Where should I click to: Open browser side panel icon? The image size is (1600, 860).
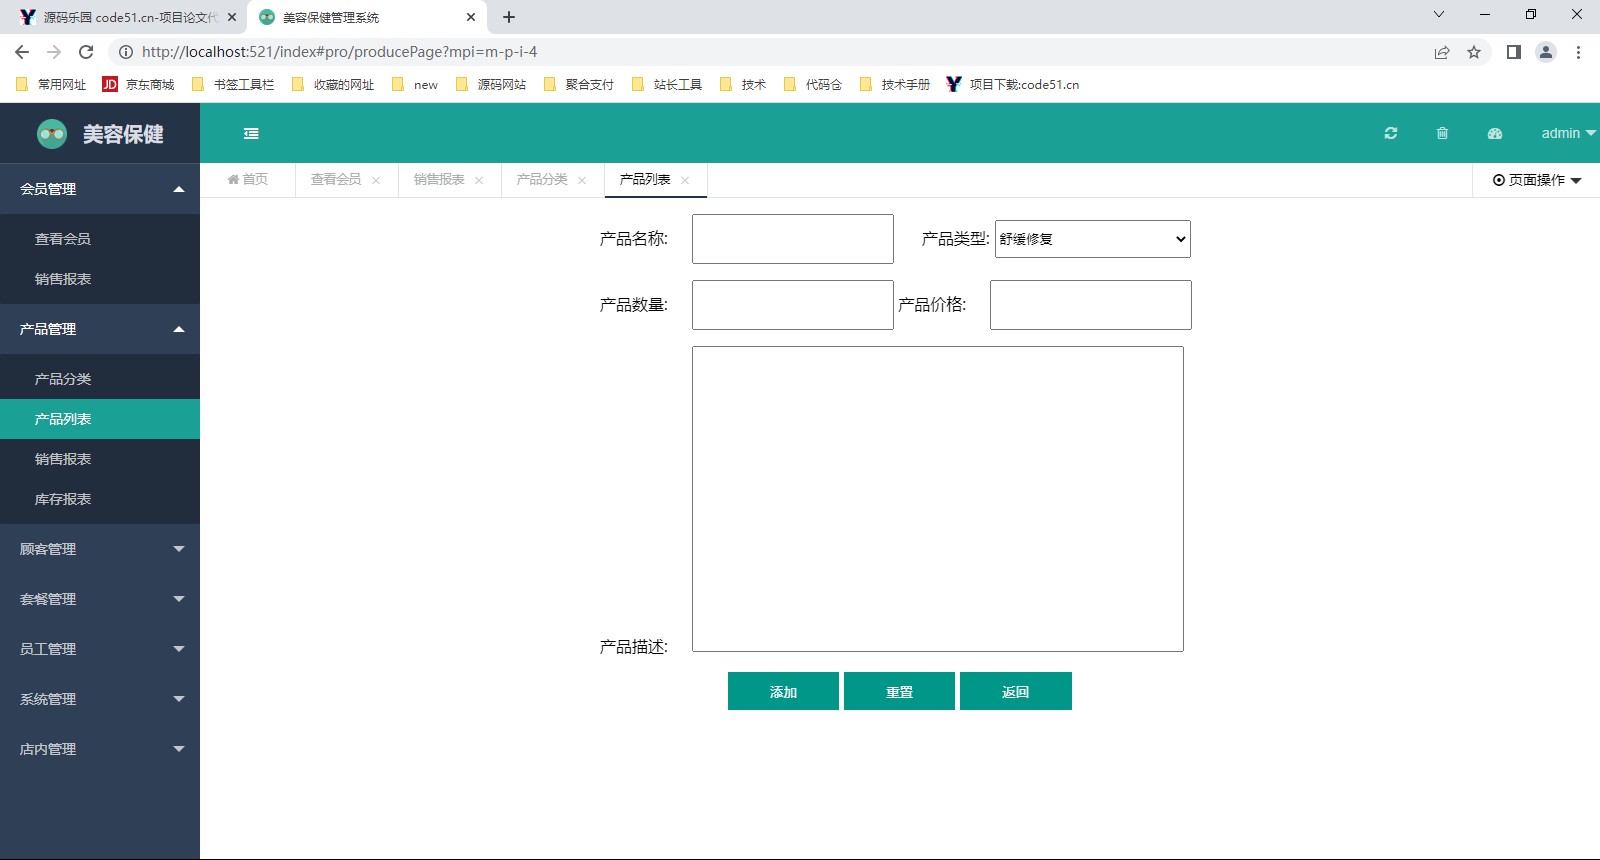click(1514, 52)
